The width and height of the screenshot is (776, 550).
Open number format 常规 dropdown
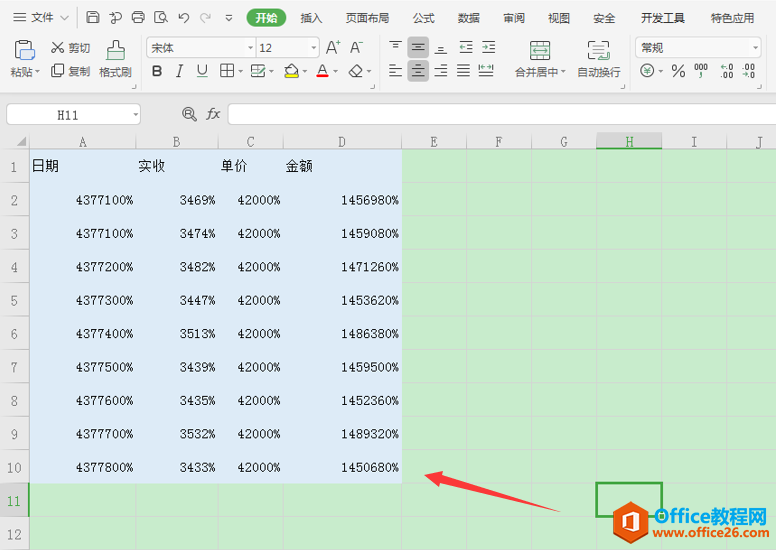(755, 48)
